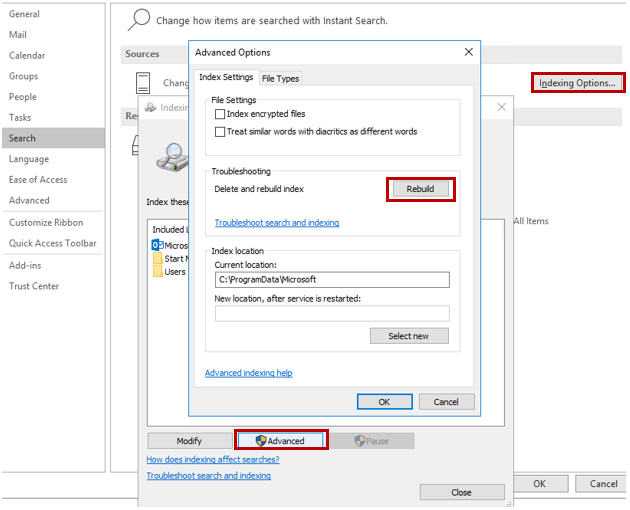This screenshot has width=630, height=510.
Task: Click the Select new button
Action: tap(409, 336)
